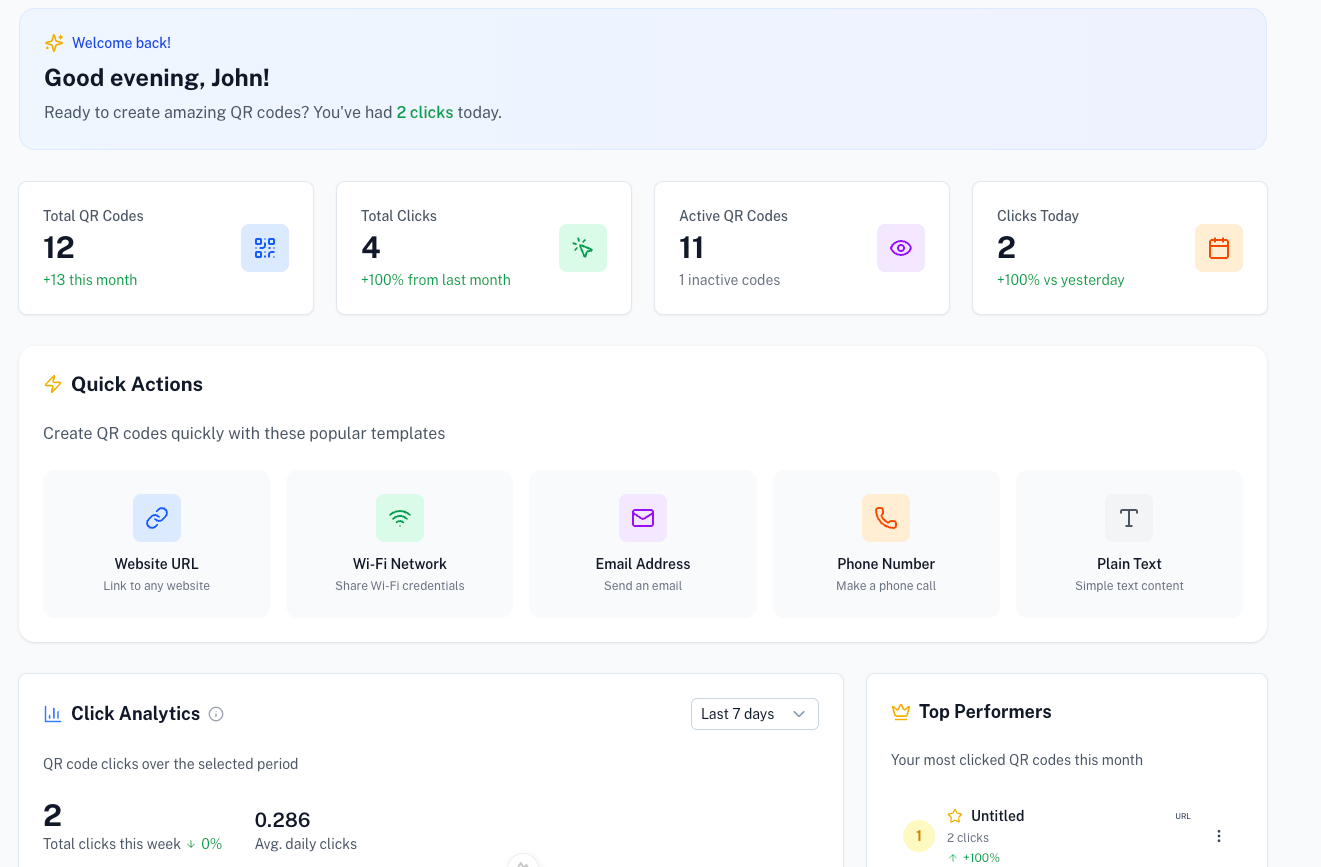Image resolution: width=1321 pixels, height=867 pixels.
Task: Click the eye icon on Active QR Codes card
Action: (x=901, y=247)
